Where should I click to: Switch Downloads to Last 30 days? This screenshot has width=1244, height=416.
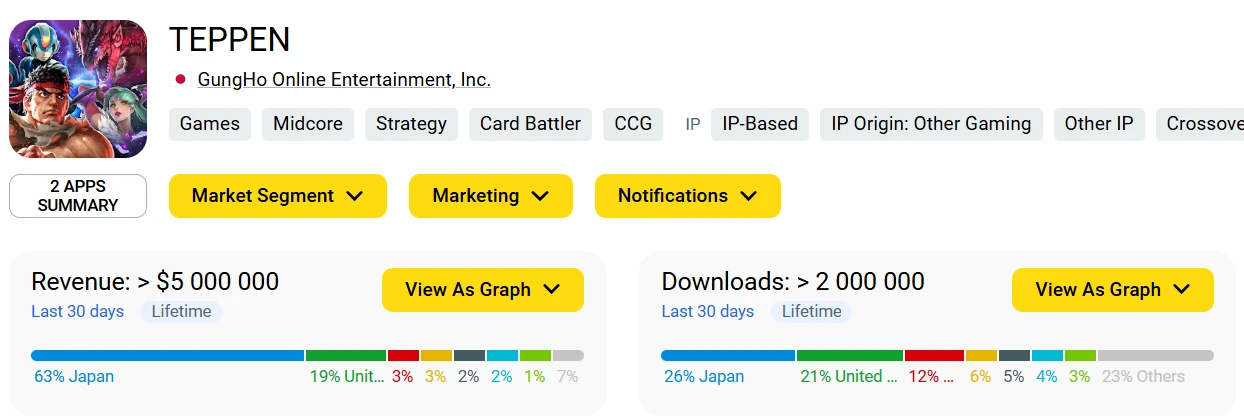coord(708,312)
